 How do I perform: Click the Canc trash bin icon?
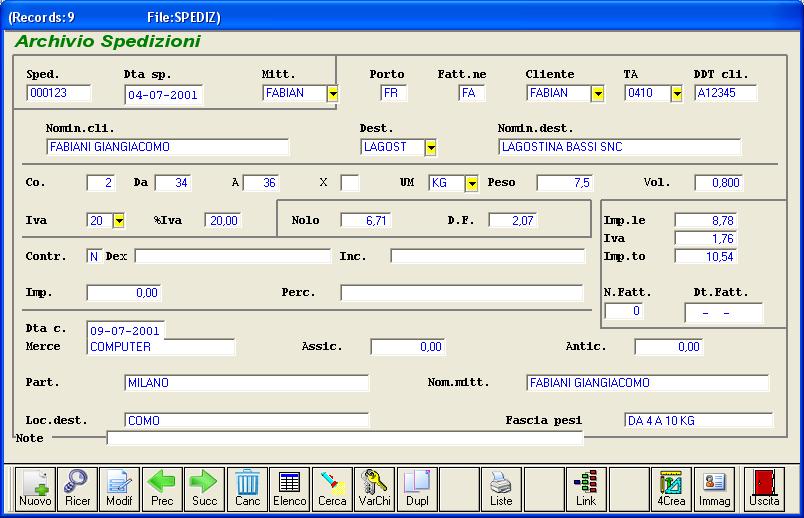(x=247, y=489)
